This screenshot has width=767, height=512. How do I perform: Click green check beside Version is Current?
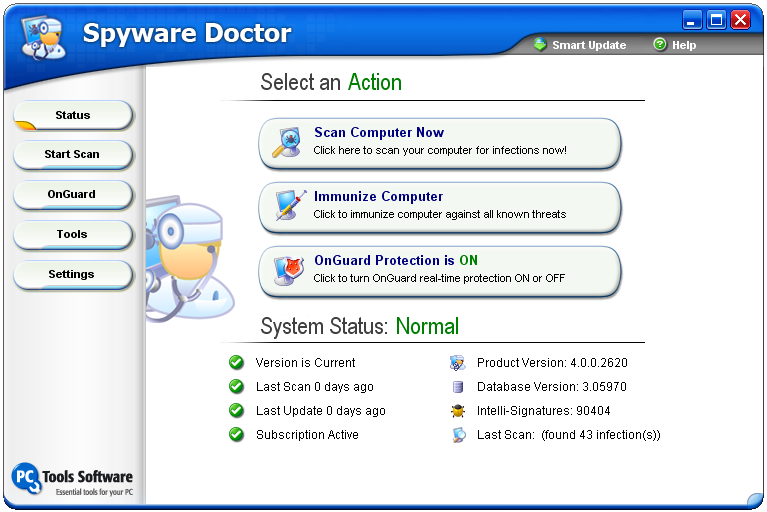pos(236,362)
